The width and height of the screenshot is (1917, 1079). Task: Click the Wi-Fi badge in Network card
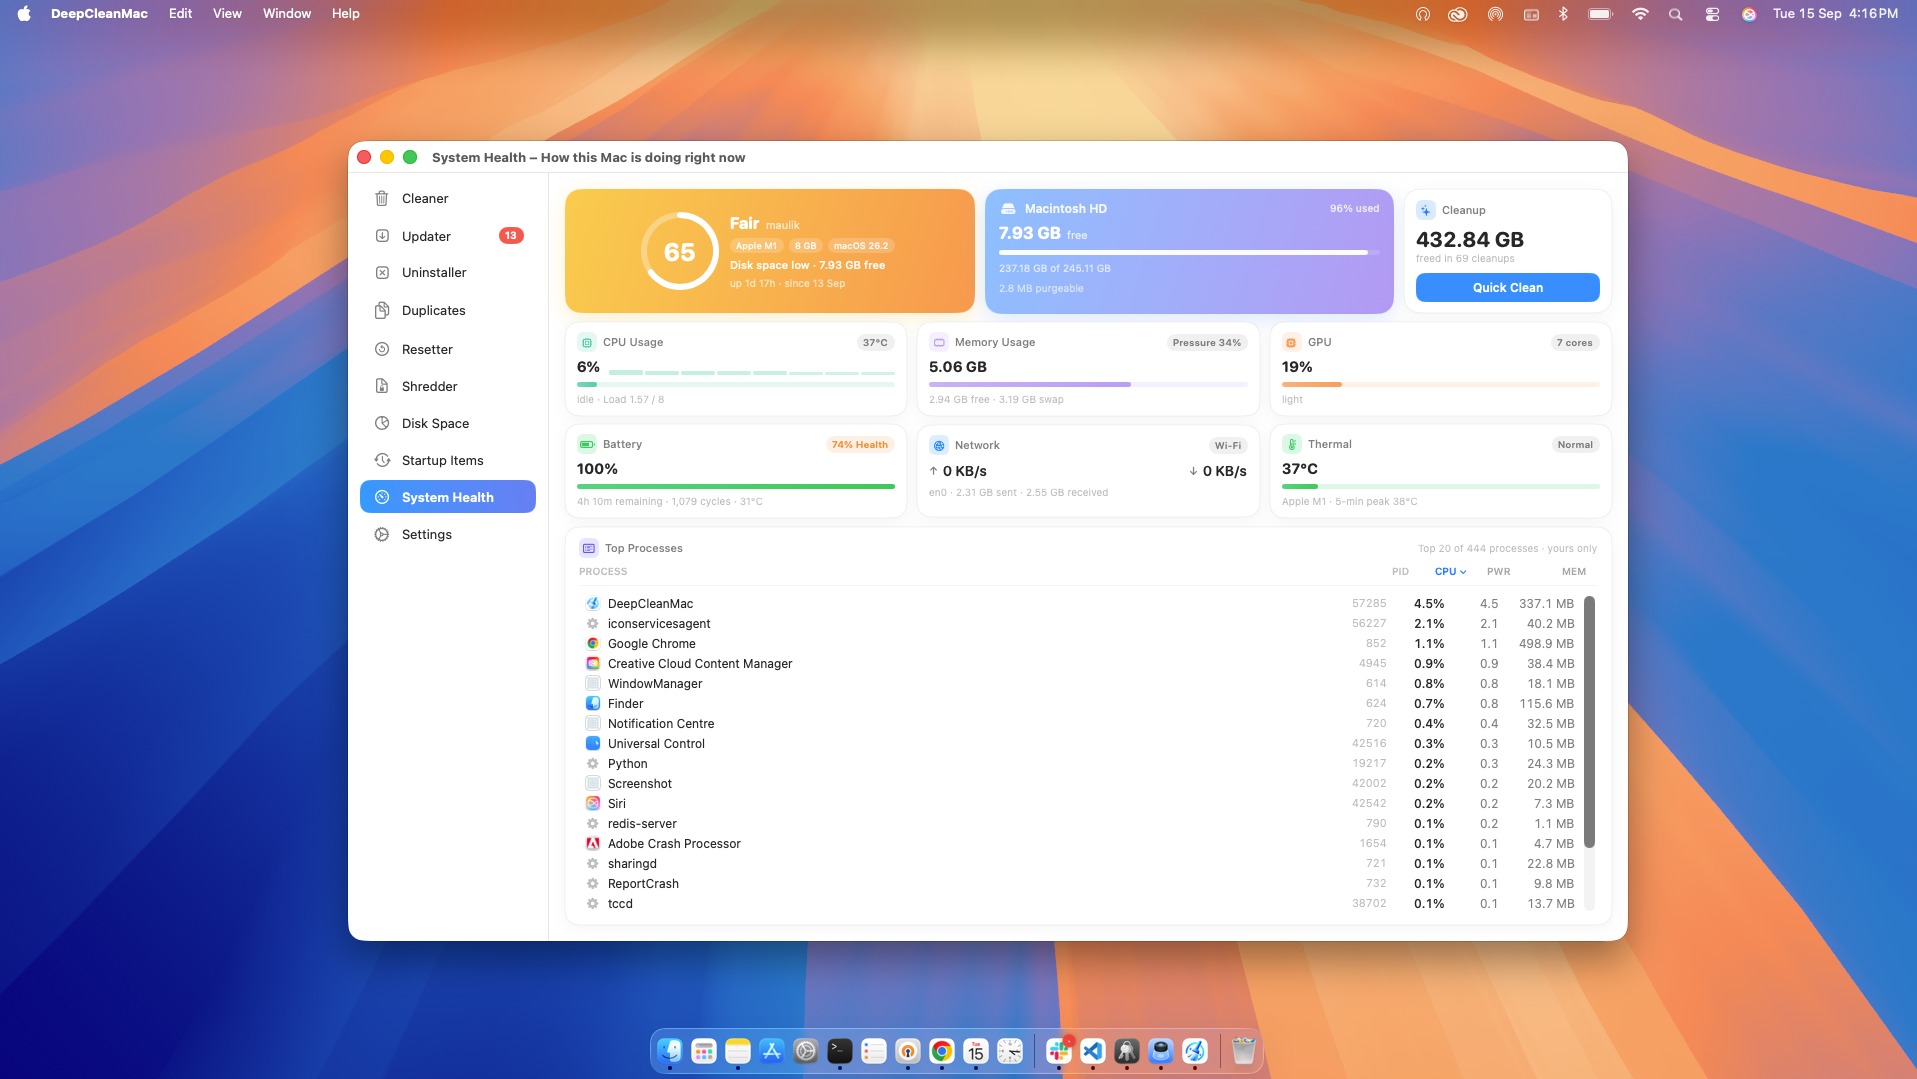tap(1227, 446)
